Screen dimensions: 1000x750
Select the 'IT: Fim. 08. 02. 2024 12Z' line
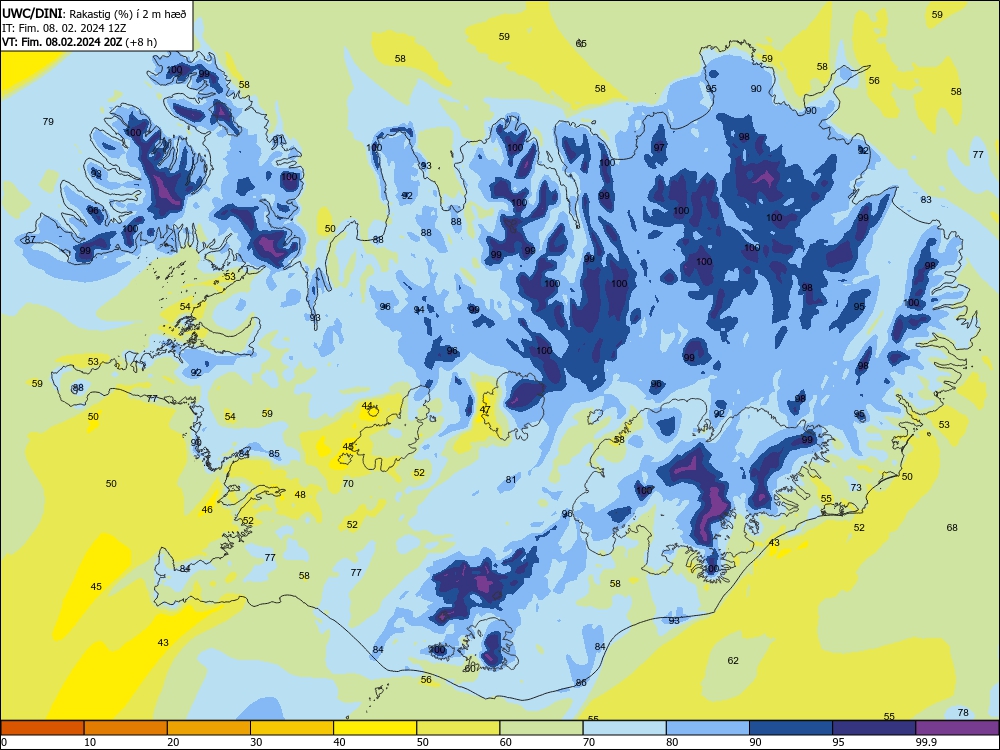(x=64, y=28)
